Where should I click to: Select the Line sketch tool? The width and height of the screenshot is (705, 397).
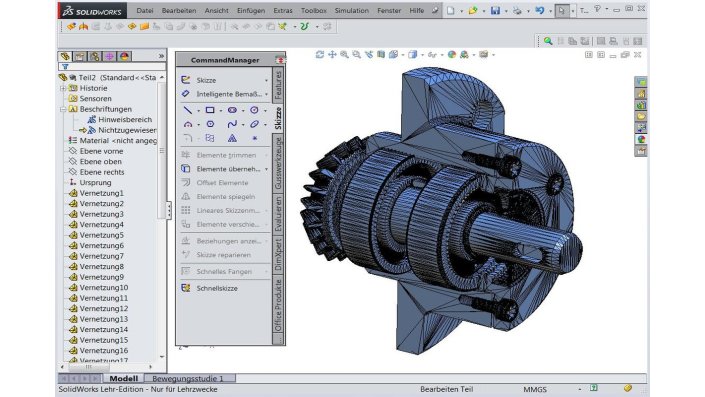point(188,110)
